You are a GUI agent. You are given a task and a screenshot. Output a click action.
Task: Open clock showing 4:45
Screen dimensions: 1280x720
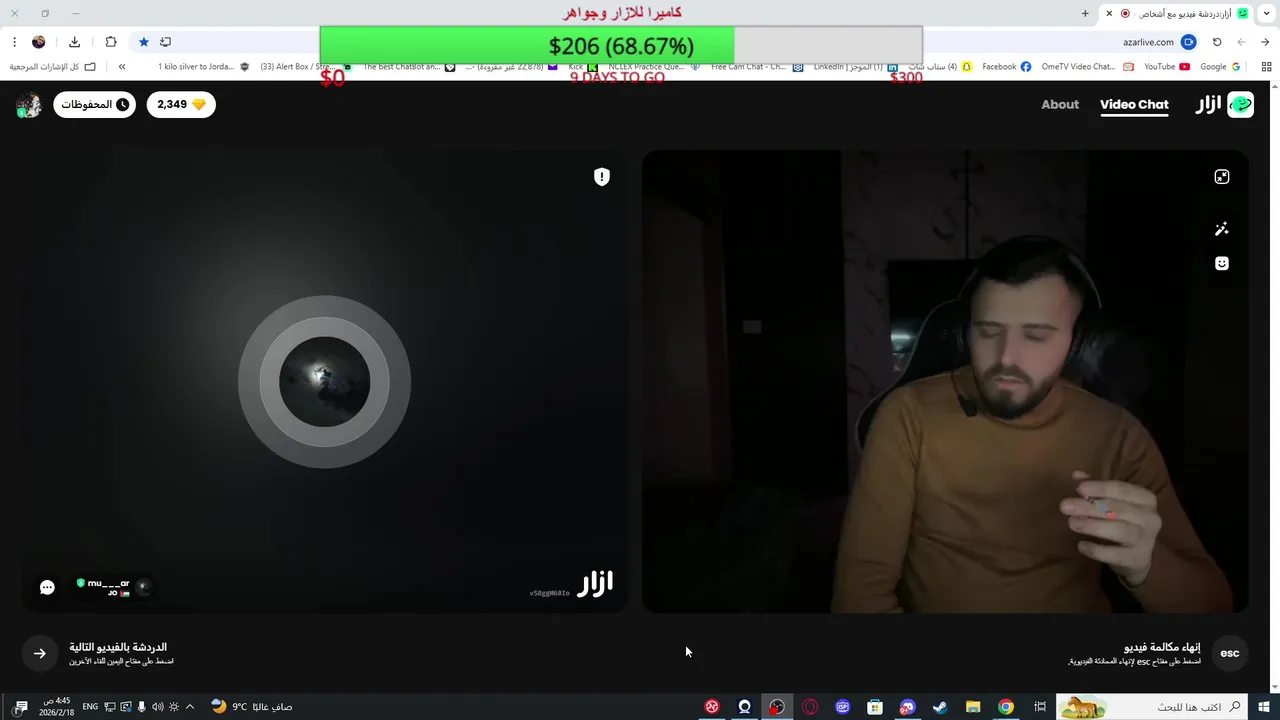[56, 707]
